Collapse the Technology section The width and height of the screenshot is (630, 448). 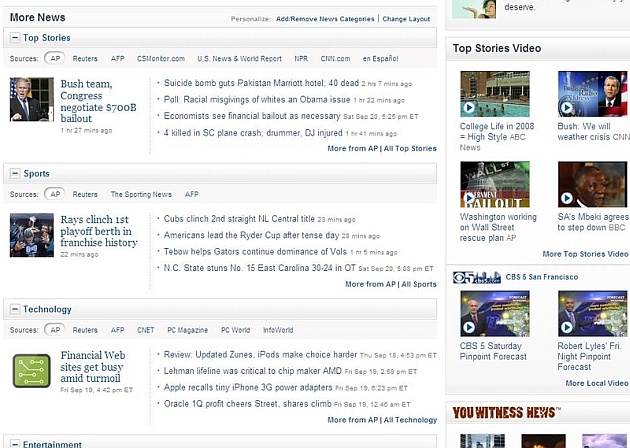15,310
